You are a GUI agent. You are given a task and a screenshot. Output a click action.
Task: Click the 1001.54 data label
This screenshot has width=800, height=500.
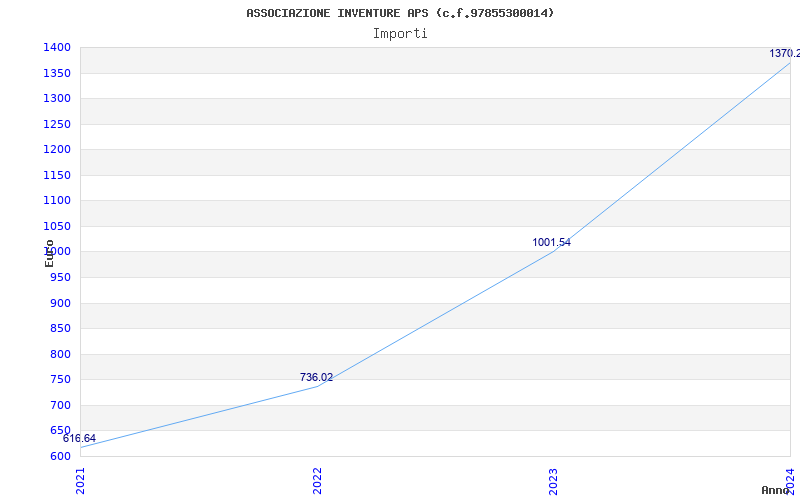552,242
